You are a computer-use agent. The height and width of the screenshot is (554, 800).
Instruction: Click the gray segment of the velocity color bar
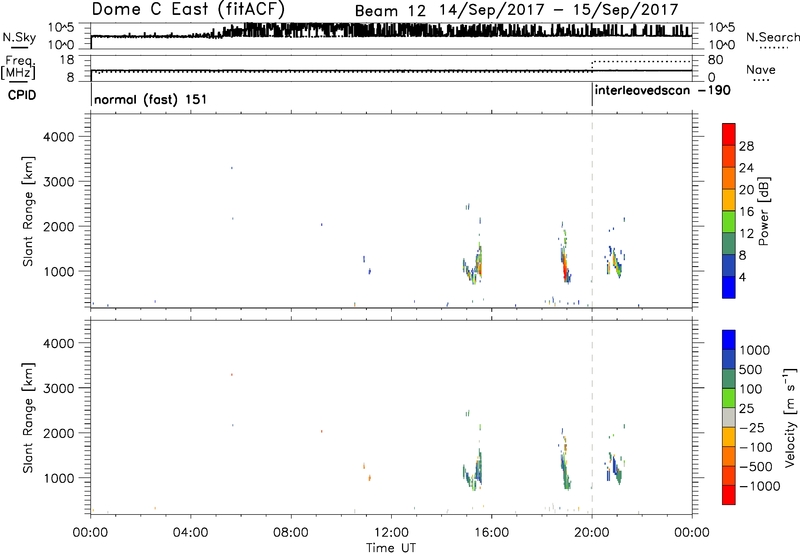click(x=729, y=417)
